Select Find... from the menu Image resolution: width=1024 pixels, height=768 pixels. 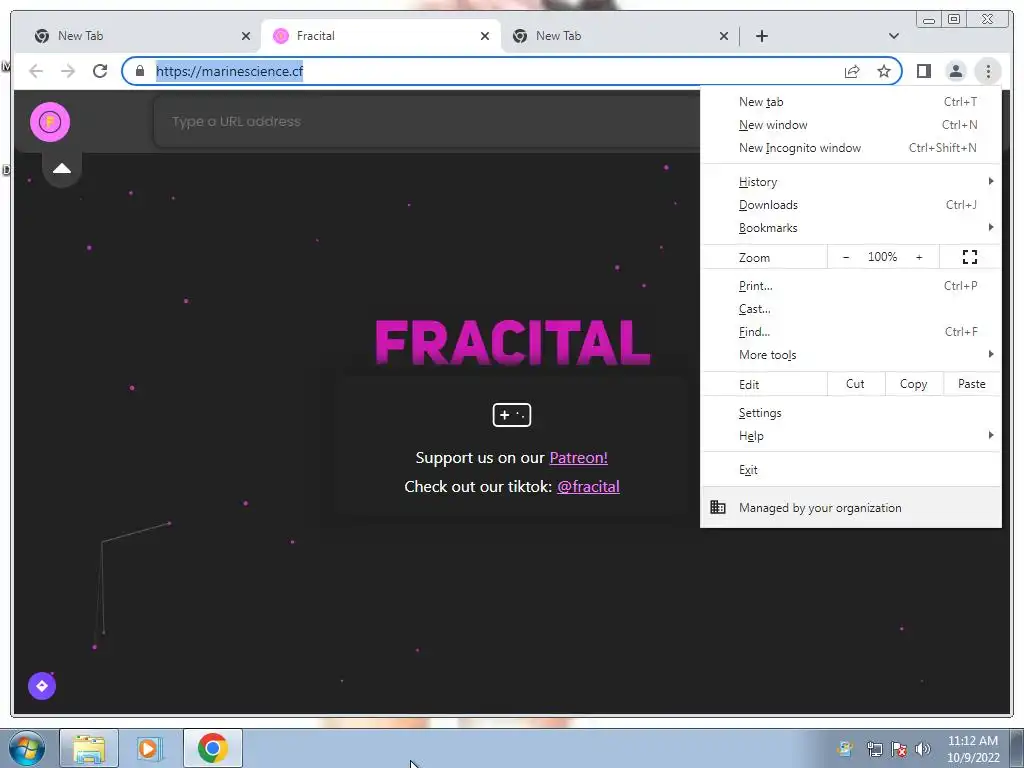[851, 332]
